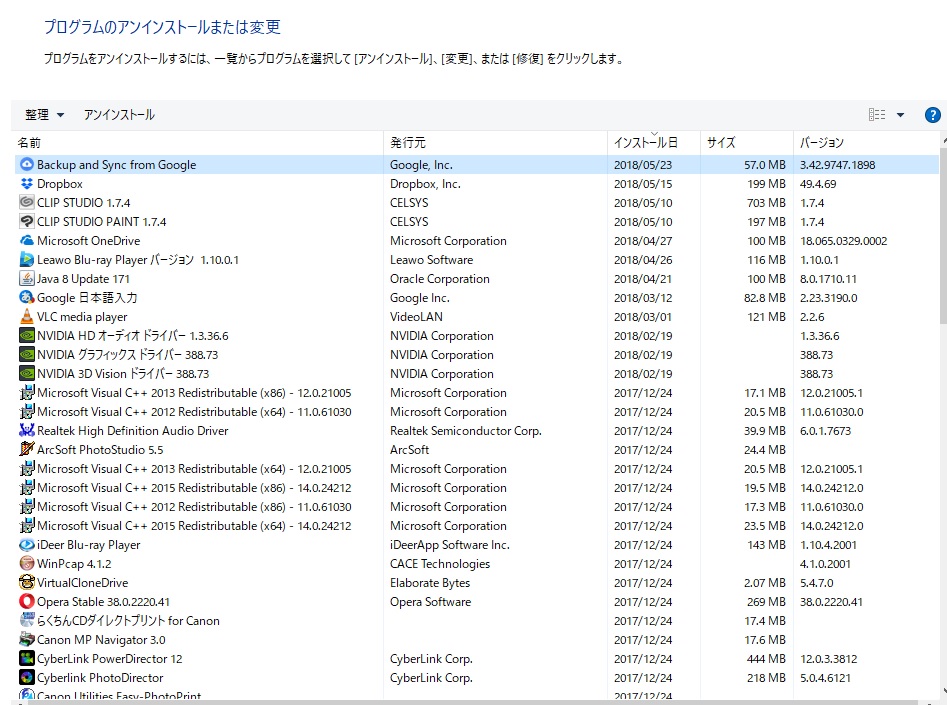Sort by インストール日 column header
Screen dimensions: 947x705
click(645, 143)
